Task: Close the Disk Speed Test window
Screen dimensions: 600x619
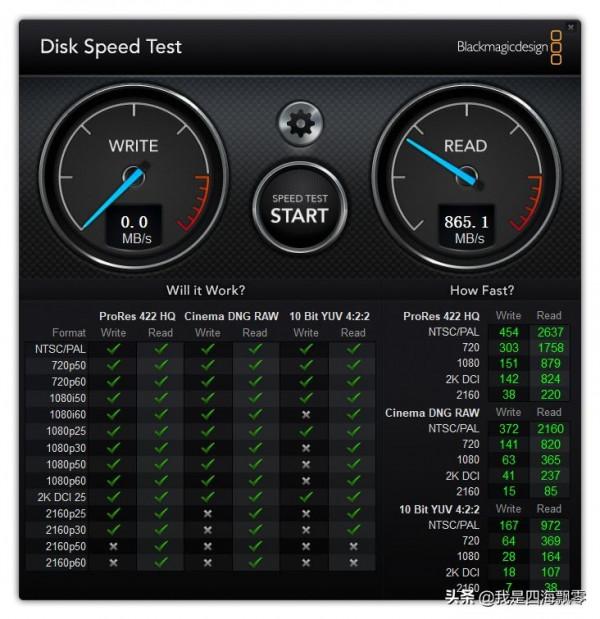Action: pyautogui.click(x=570, y=27)
